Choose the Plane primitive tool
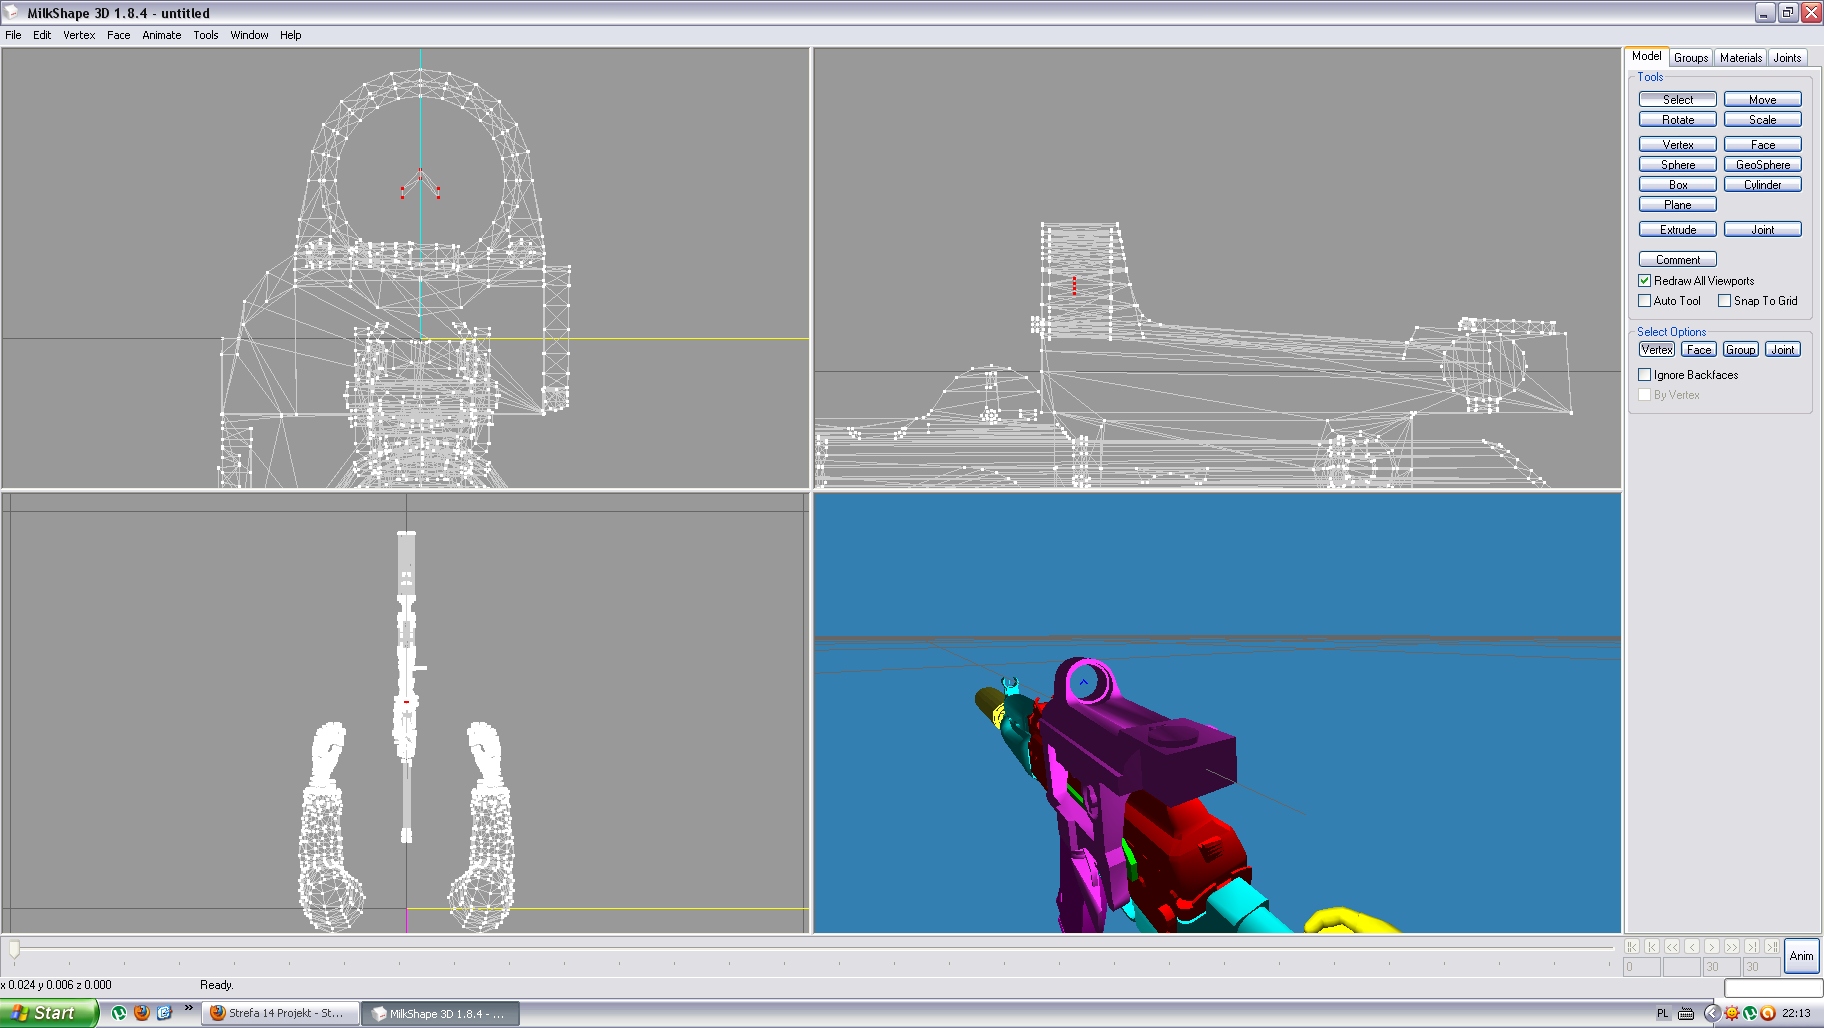 tap(1678, 205)
